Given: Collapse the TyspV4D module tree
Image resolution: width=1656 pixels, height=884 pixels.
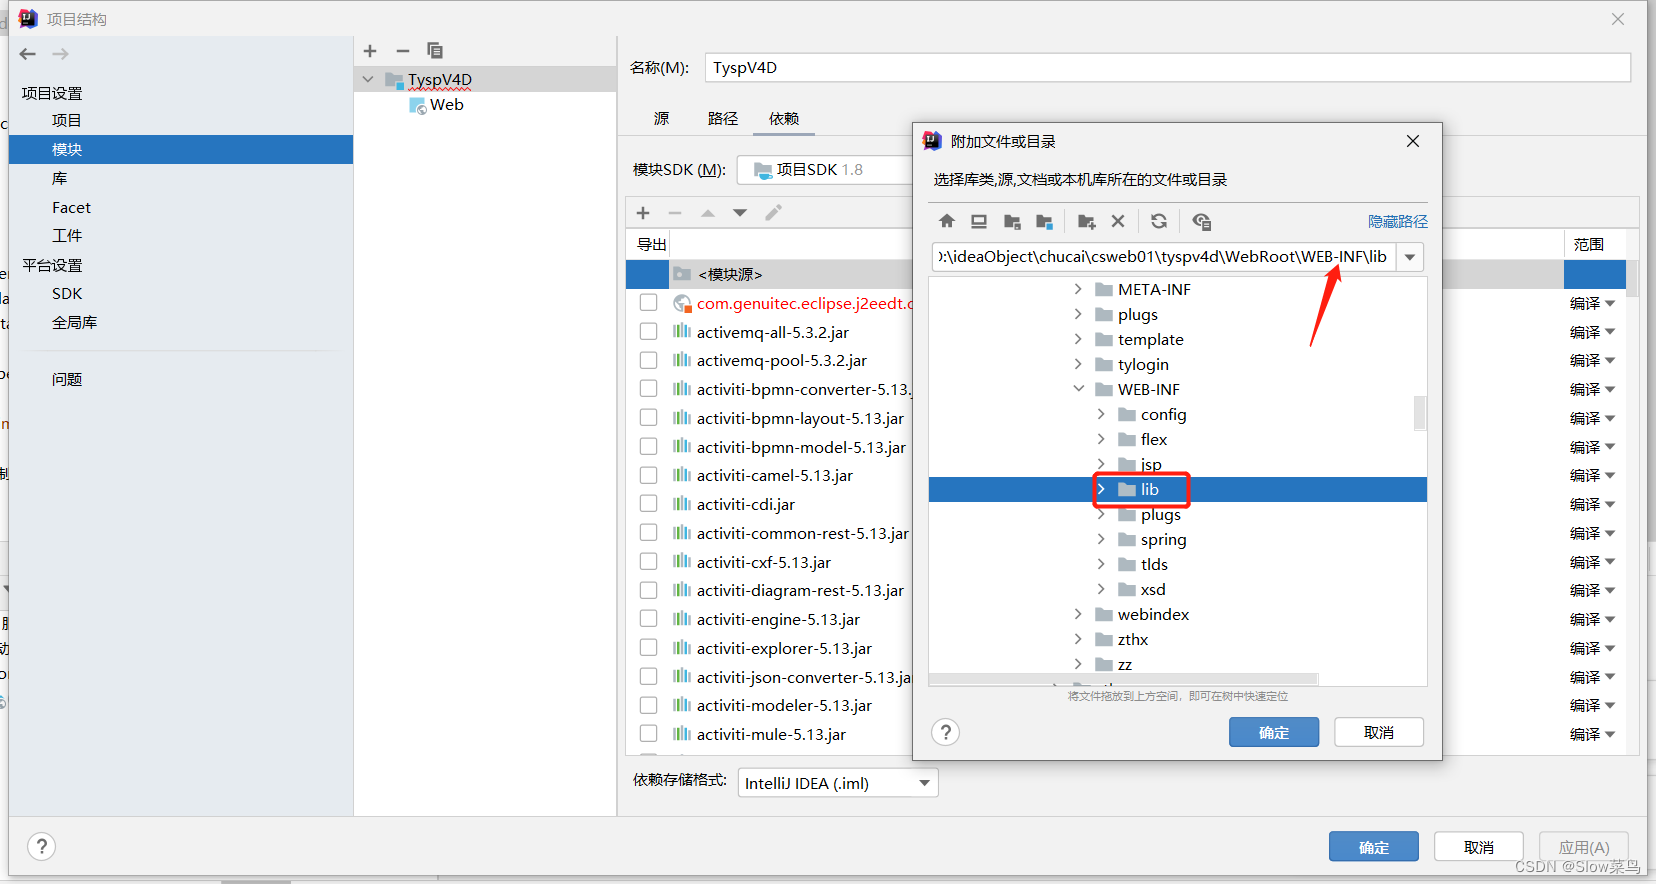Looking at the screenshot, I should [x=368, y=79].
